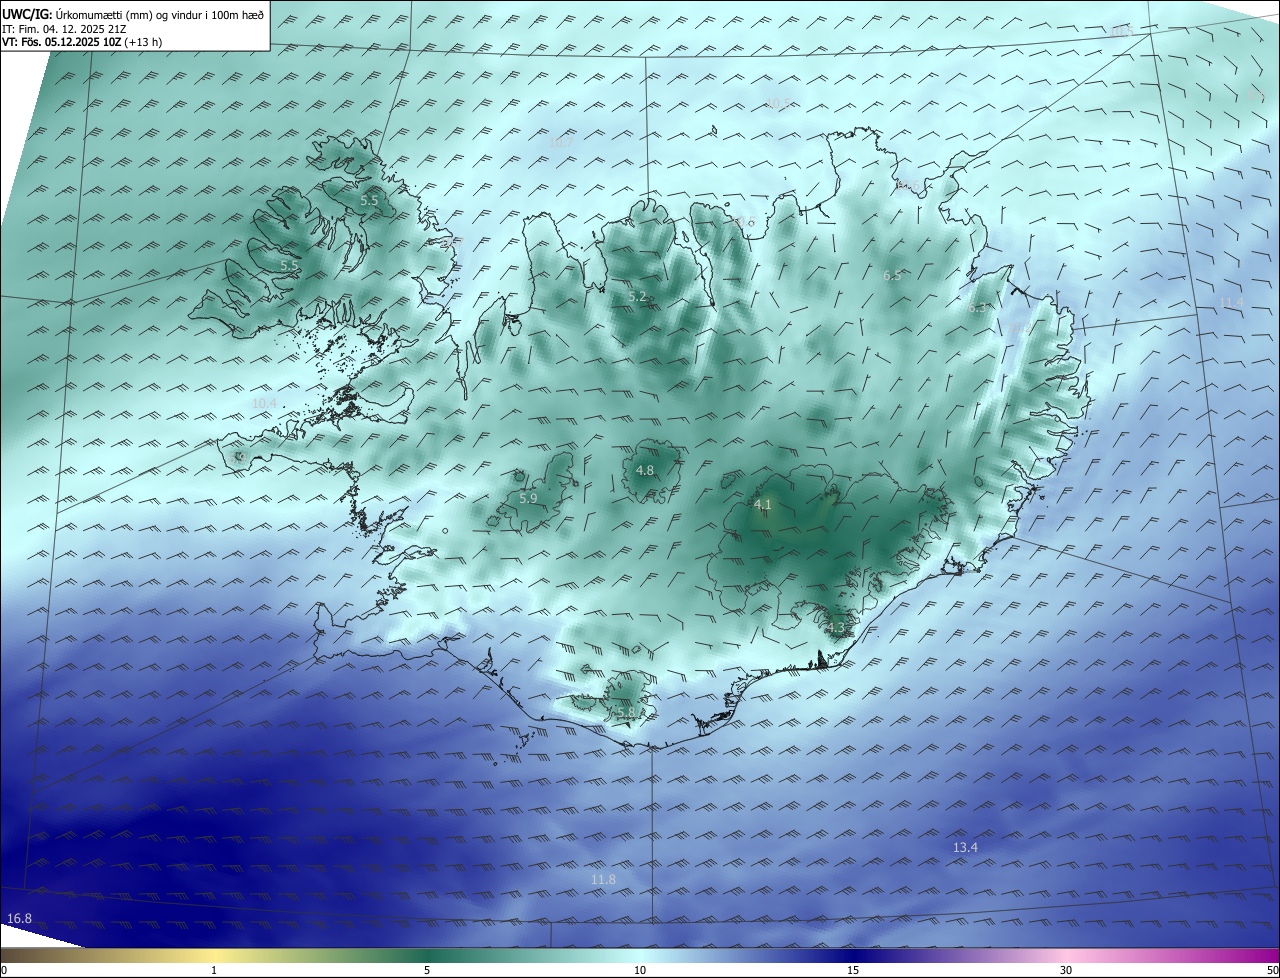The width and height of the screenshot is (1280, 978).
Task: Click the precipitable water color scale bar
Action: coord(640,955)
